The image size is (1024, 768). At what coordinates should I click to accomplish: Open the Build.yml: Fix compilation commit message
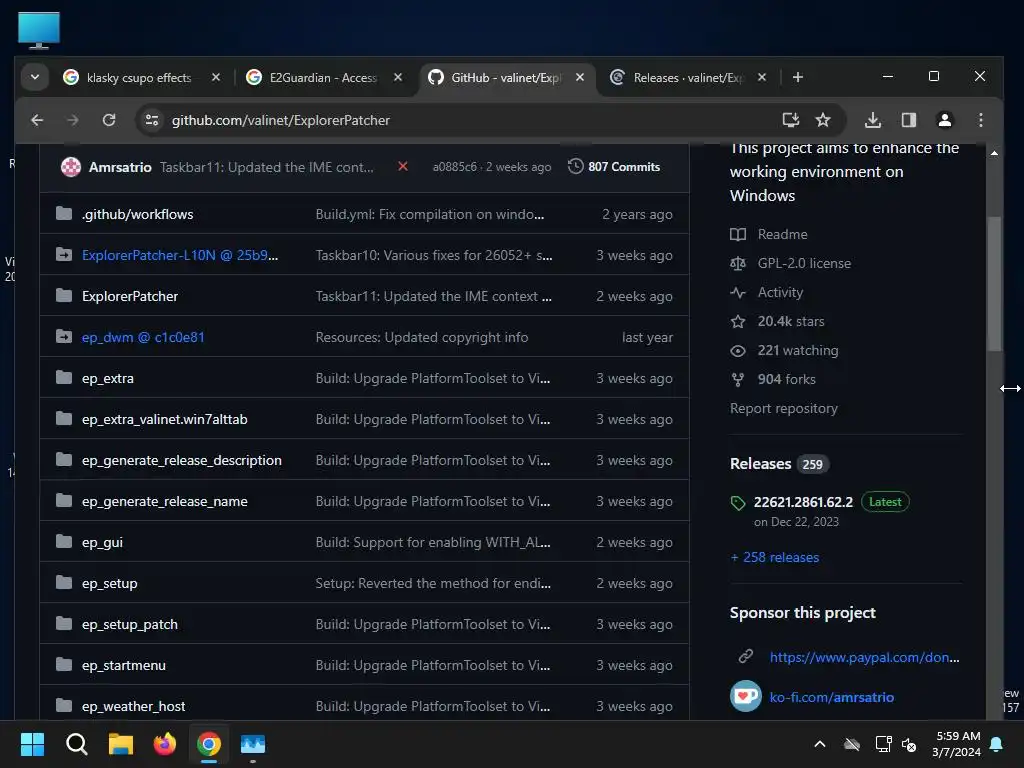pos(430,214)
